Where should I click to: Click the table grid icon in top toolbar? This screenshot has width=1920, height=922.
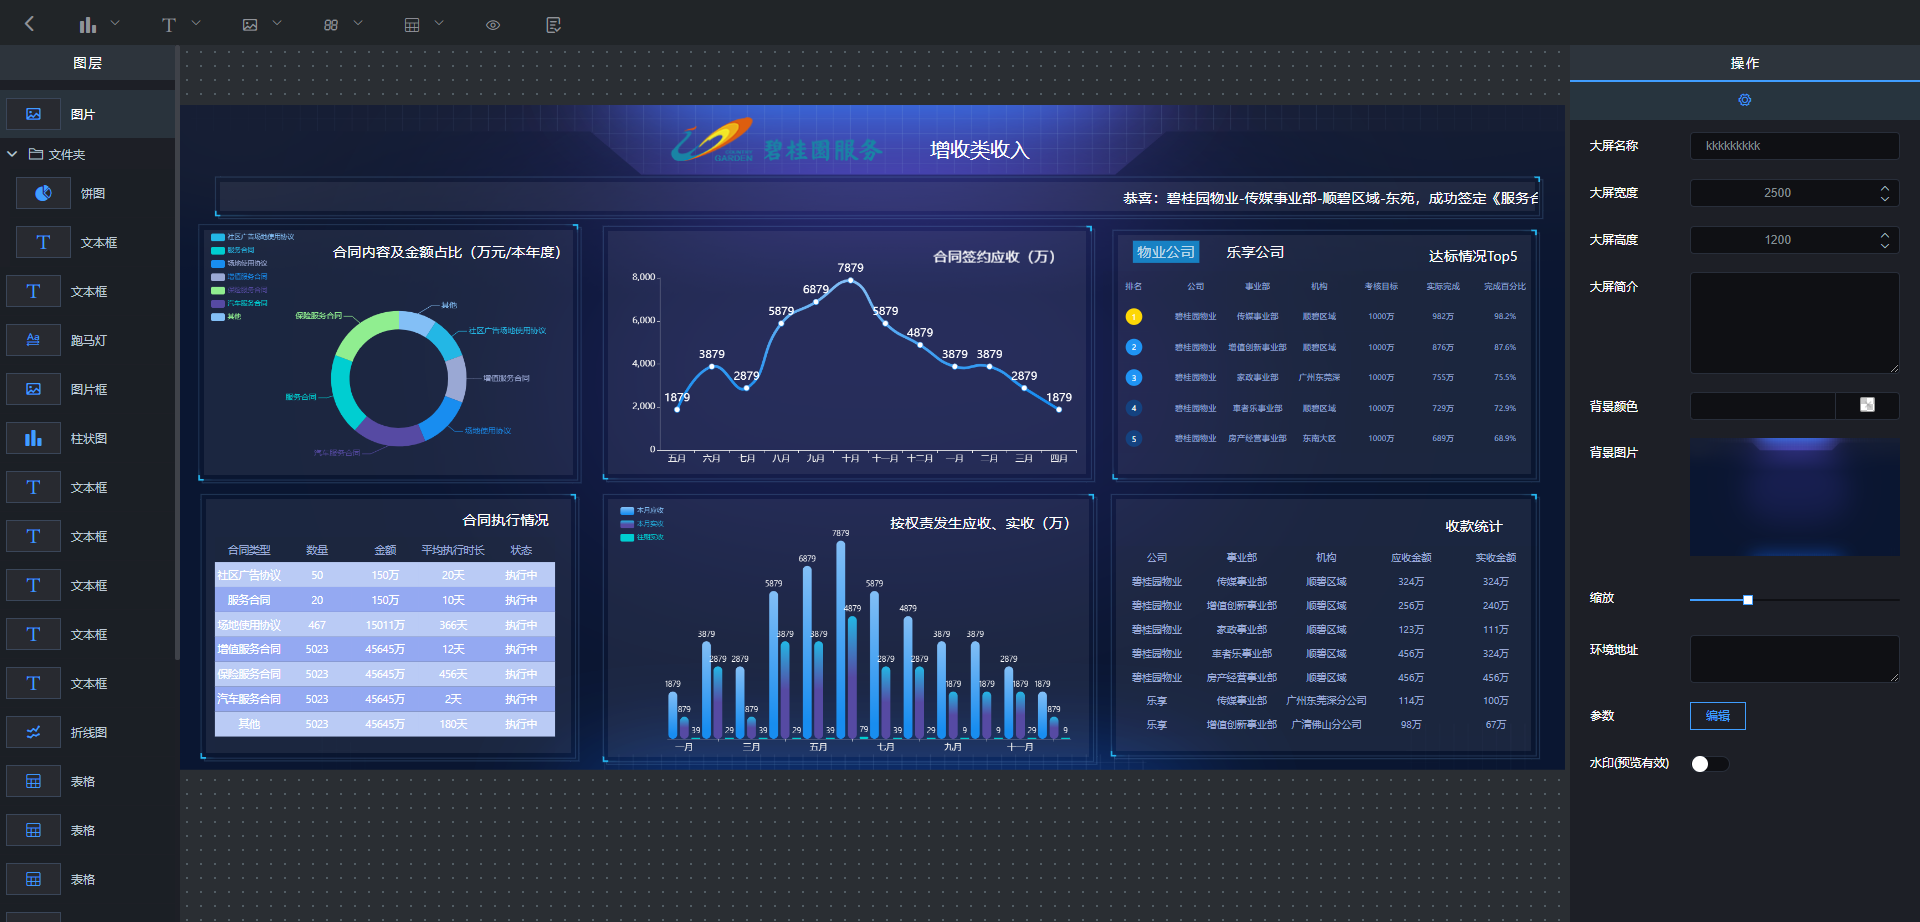pos(411,24)
